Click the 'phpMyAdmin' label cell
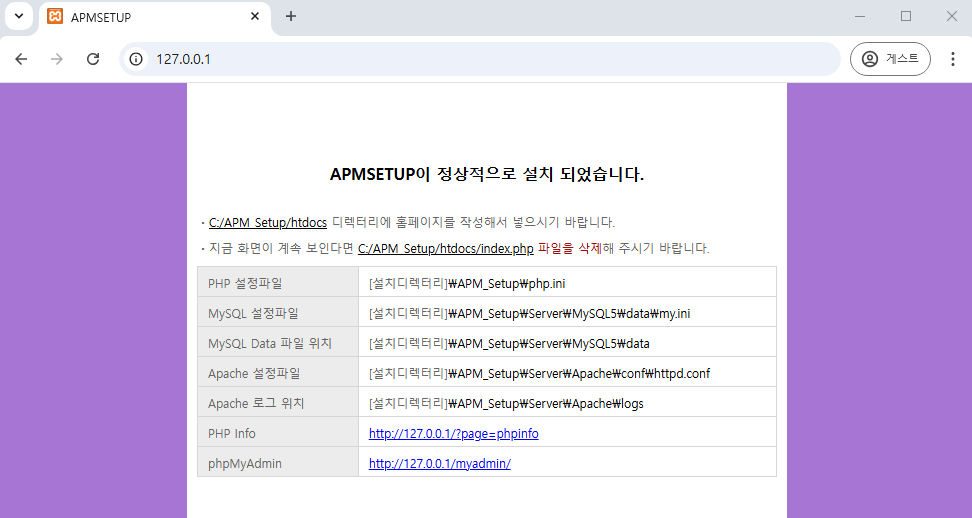Image resolution: width=972 pixels, height=518 pixels. pos(278,462)
